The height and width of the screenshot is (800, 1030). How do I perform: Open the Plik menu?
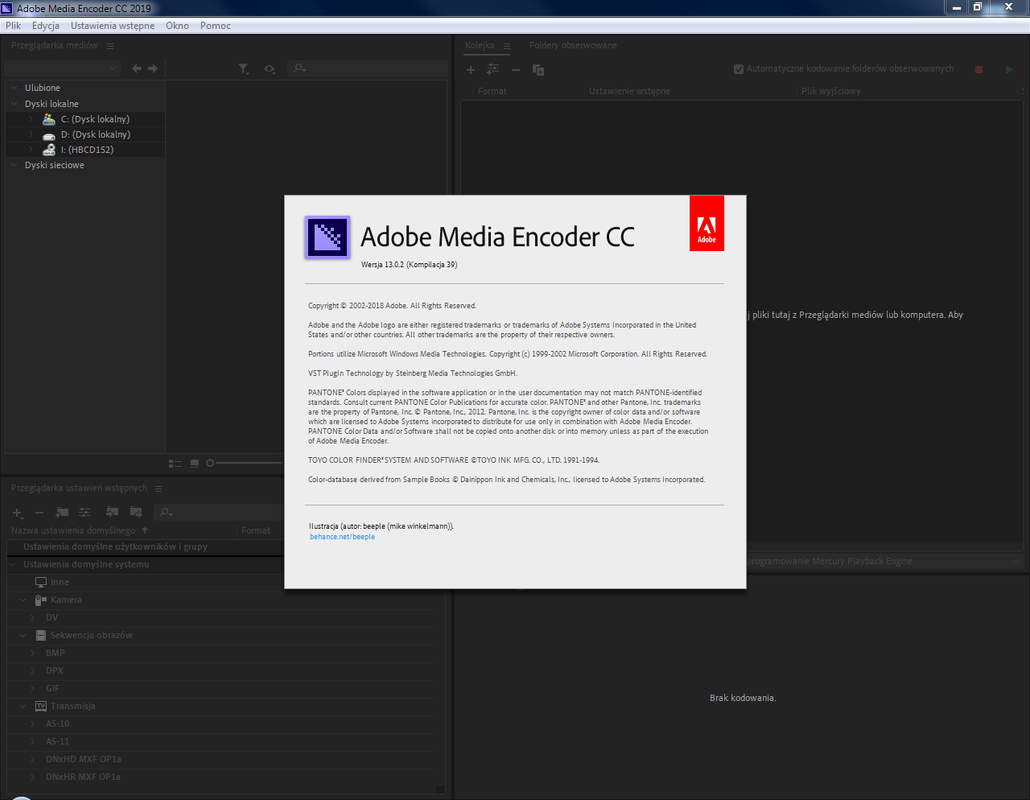click(x=13, y=26)
